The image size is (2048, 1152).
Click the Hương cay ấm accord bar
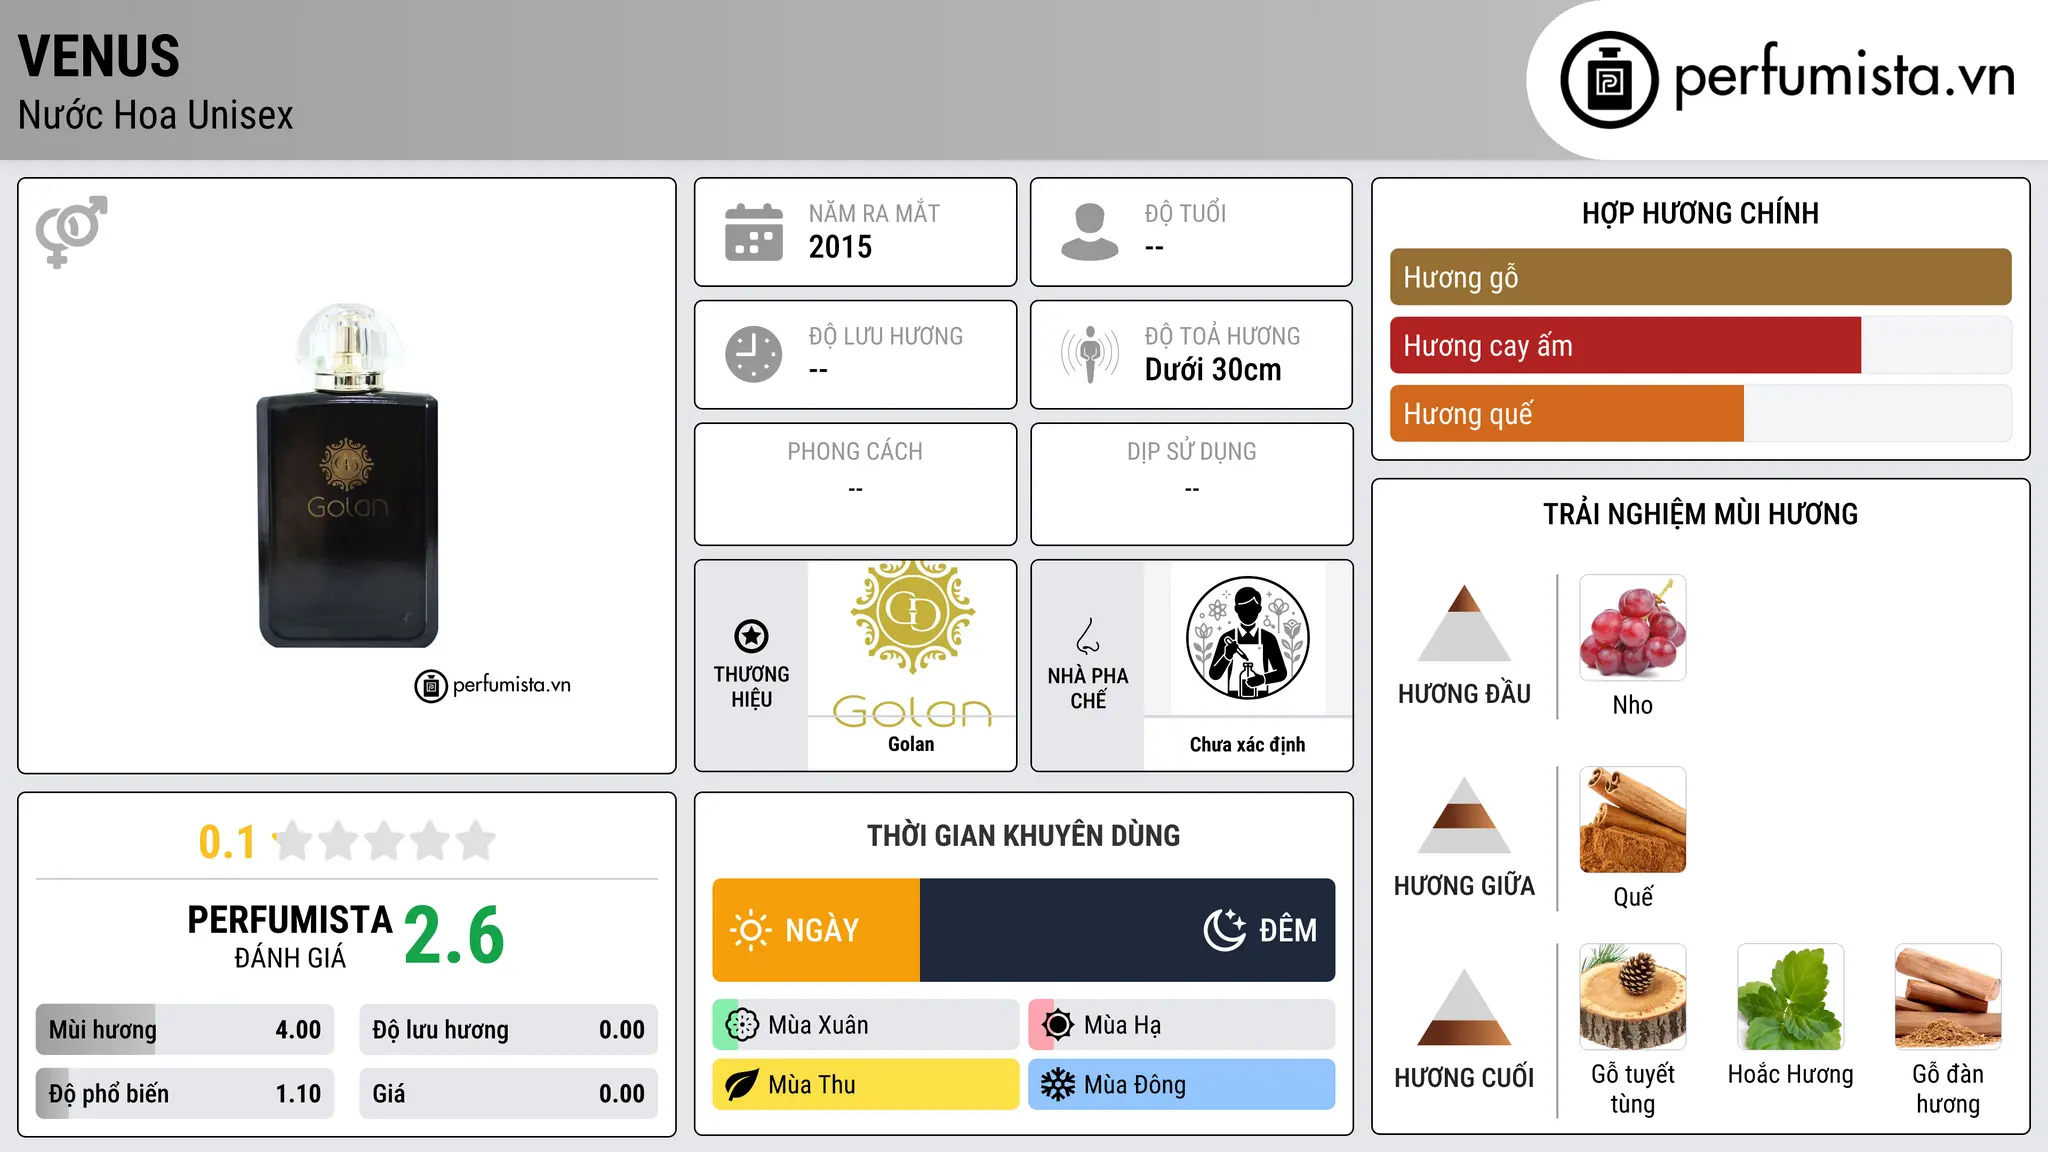point(1701,345)
